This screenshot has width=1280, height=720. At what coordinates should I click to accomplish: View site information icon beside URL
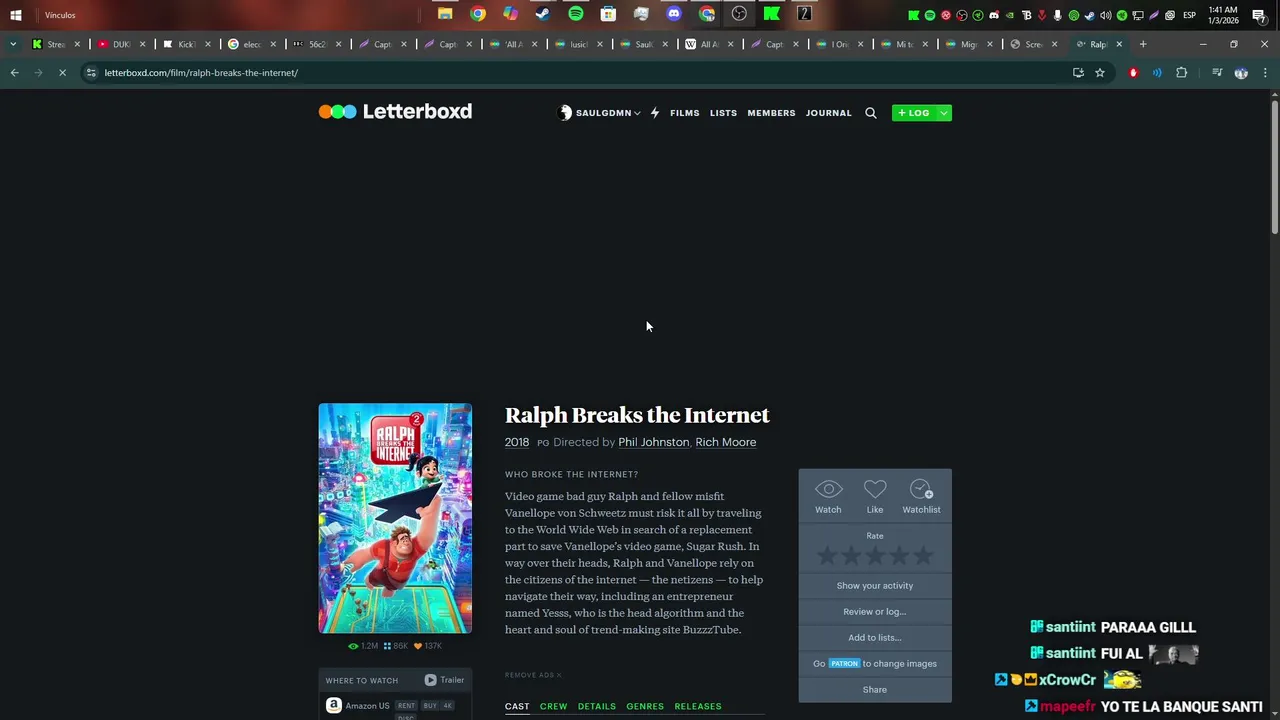point(91,73)
